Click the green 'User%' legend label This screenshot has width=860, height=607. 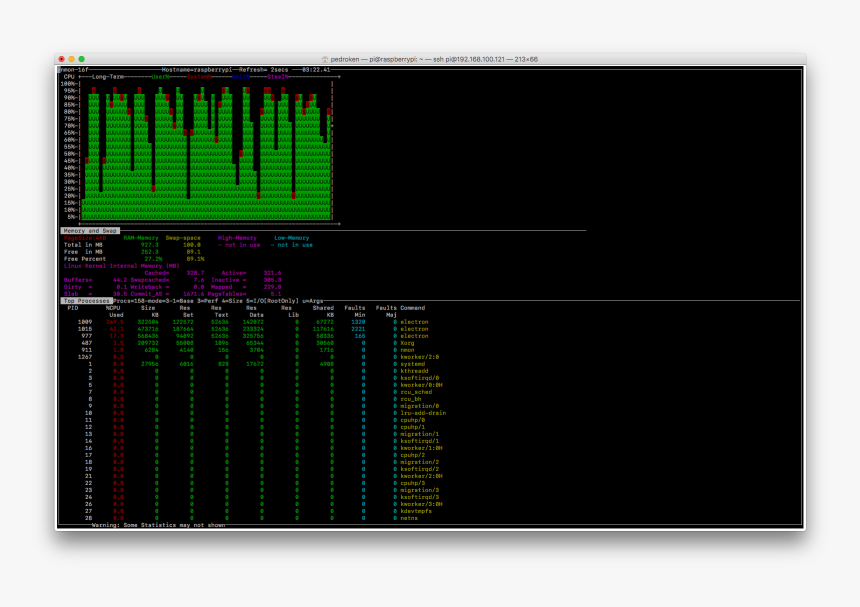point(160,77)
